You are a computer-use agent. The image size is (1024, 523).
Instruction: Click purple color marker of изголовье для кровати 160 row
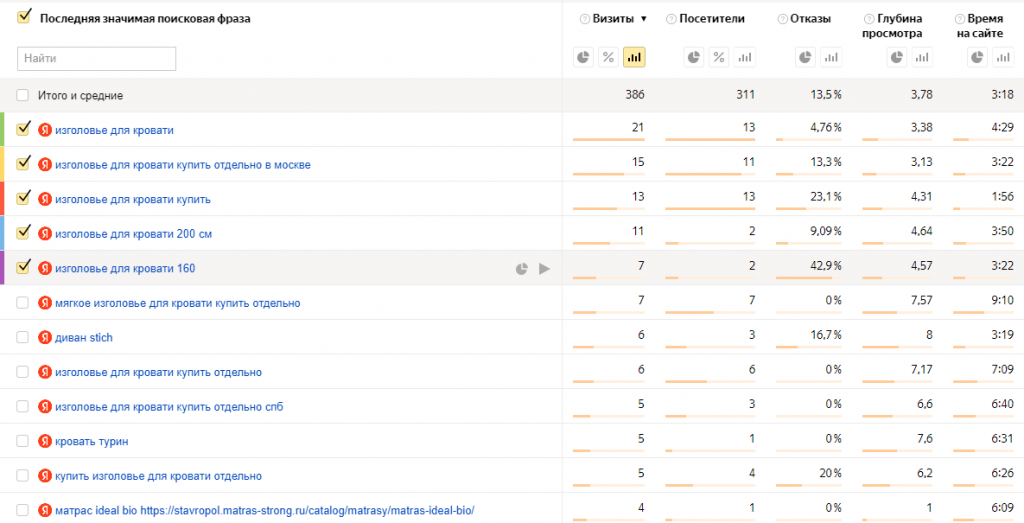[x=2, y=268]
